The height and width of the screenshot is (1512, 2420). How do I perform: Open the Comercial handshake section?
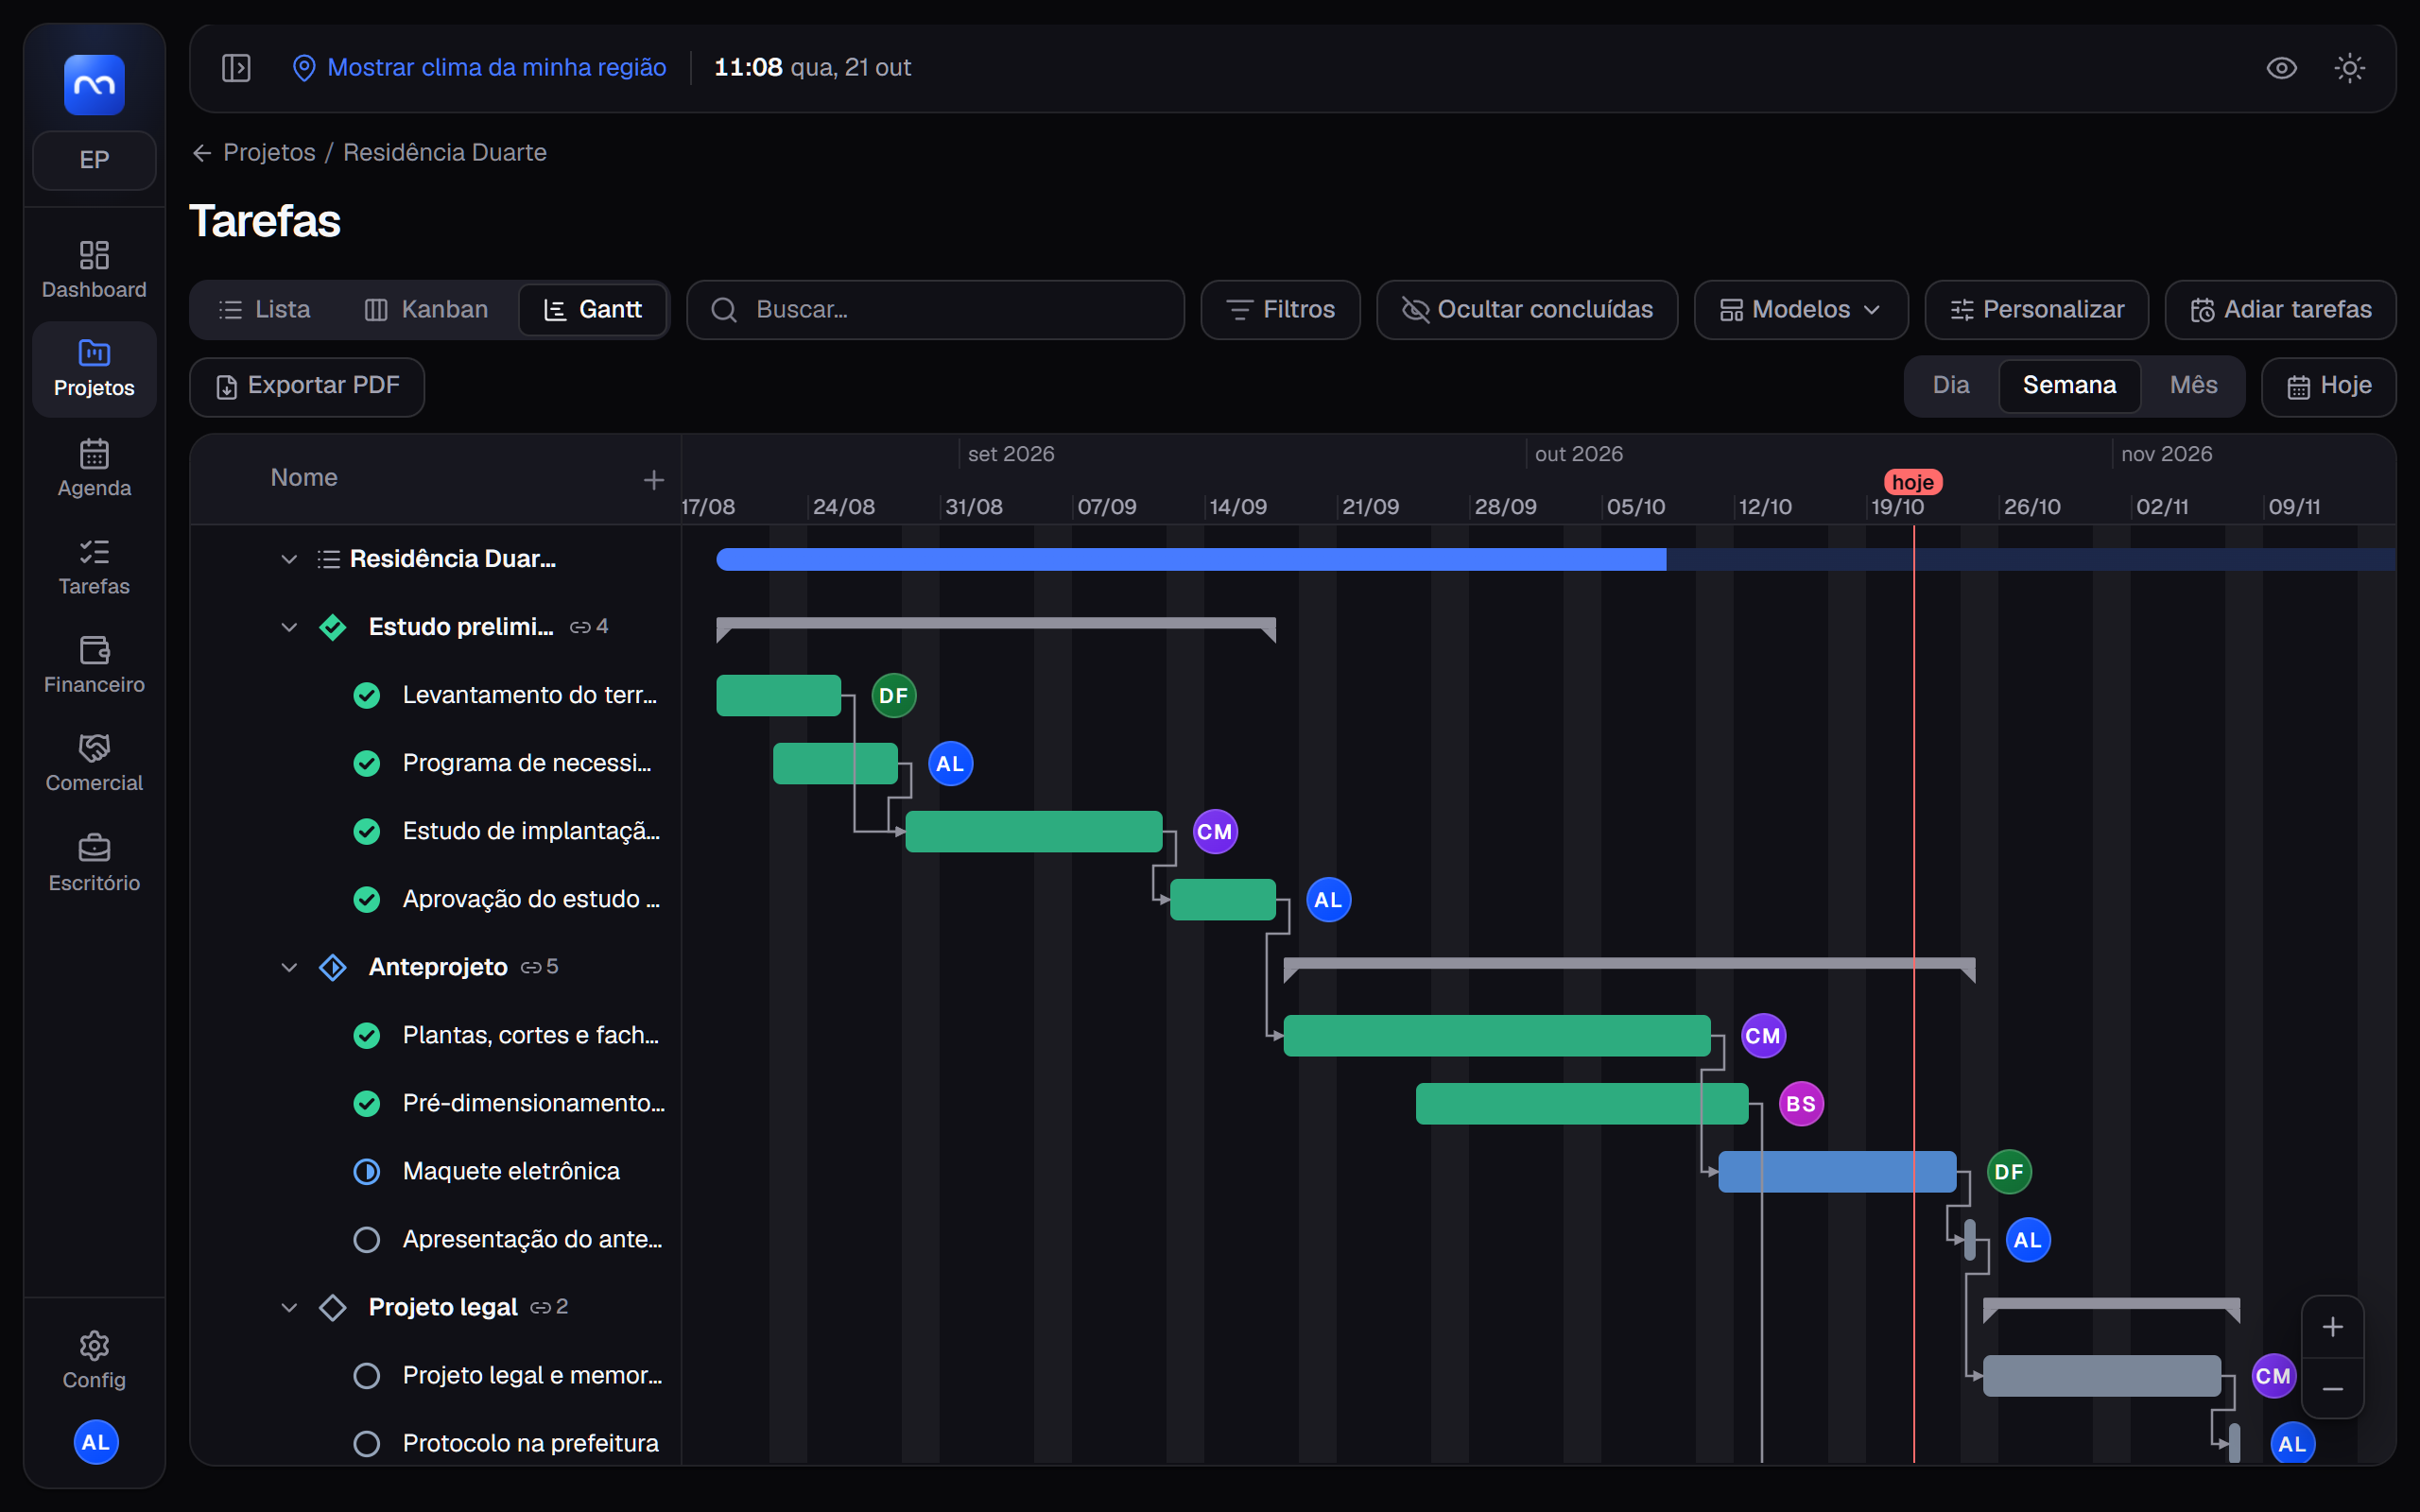tap(94, 763)
